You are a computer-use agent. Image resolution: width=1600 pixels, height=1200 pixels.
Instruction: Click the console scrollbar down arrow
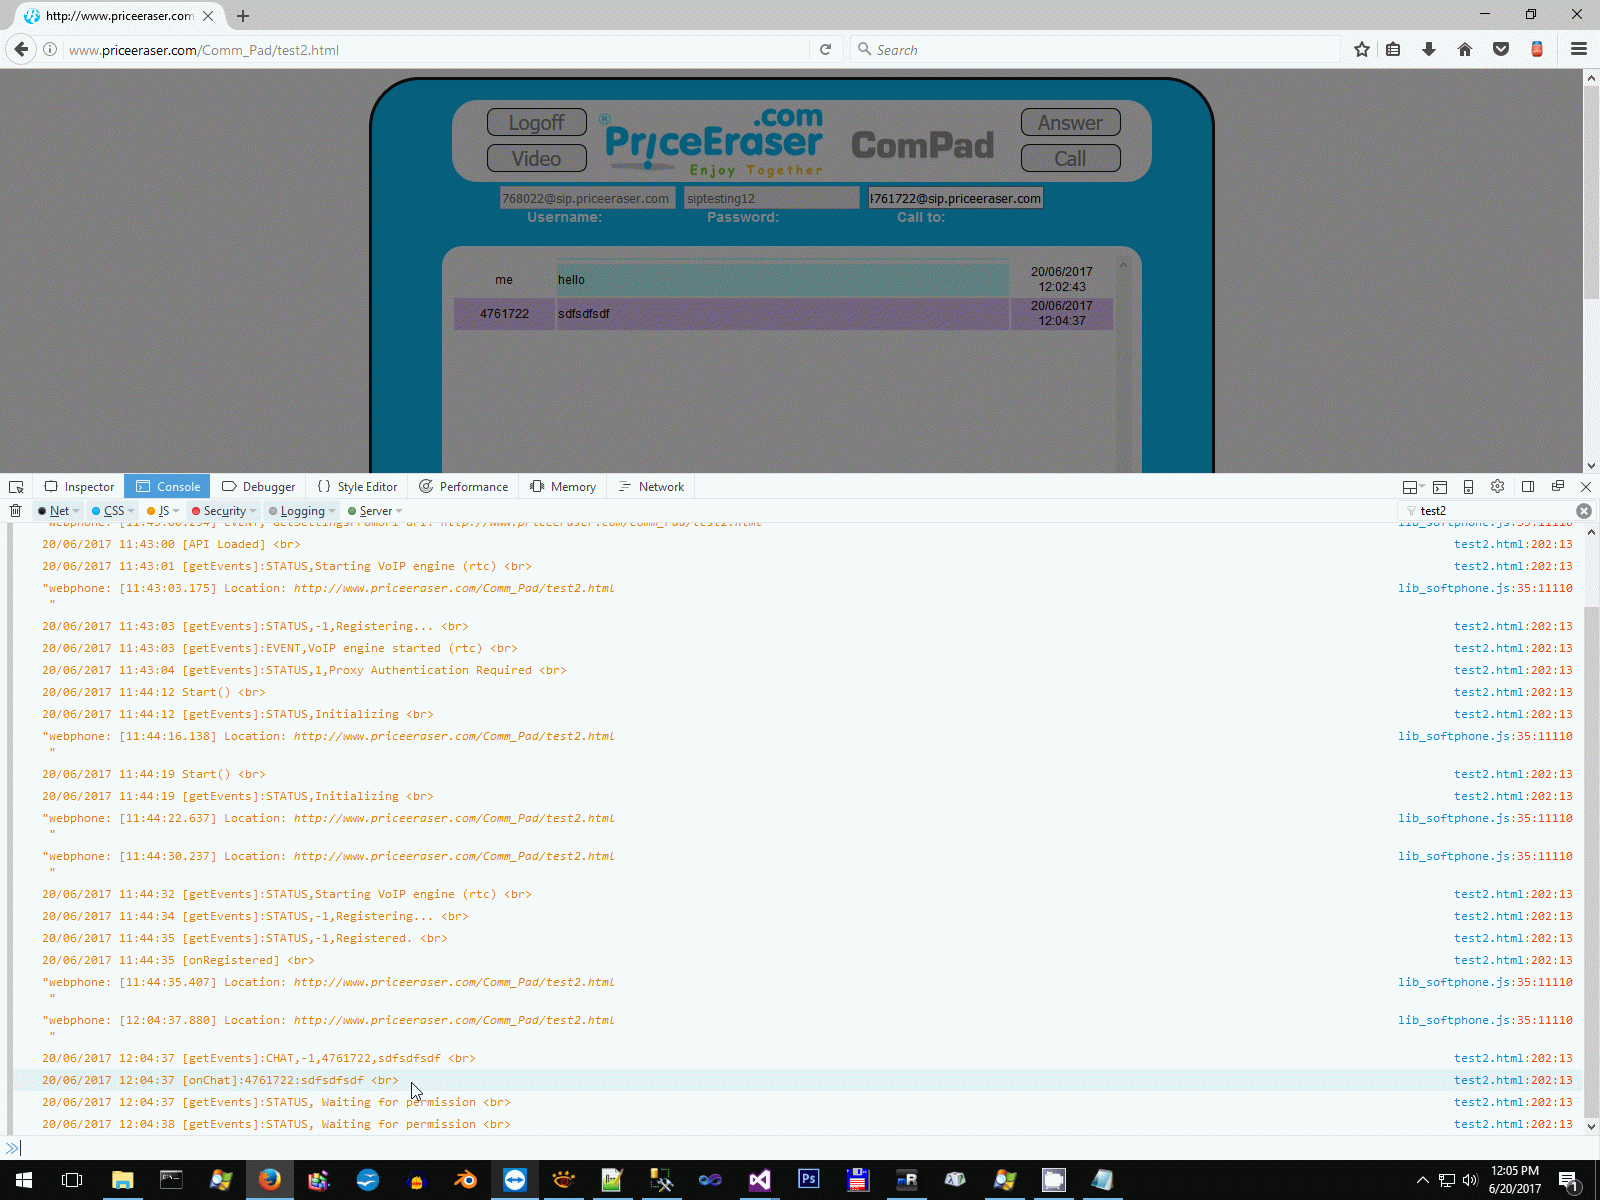(1591, 1126)
